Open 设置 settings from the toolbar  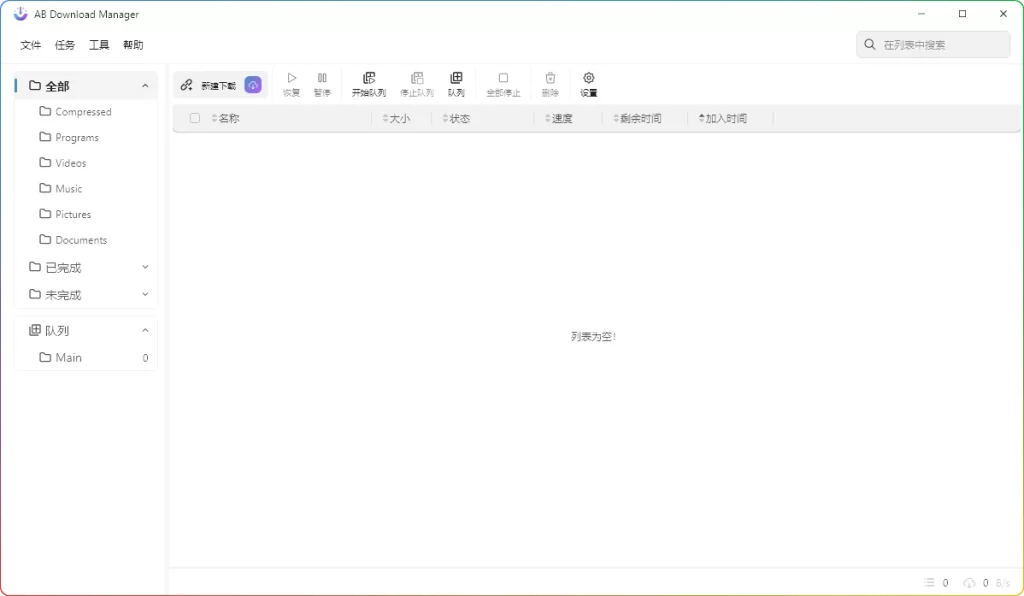click(x=588, y=83)
